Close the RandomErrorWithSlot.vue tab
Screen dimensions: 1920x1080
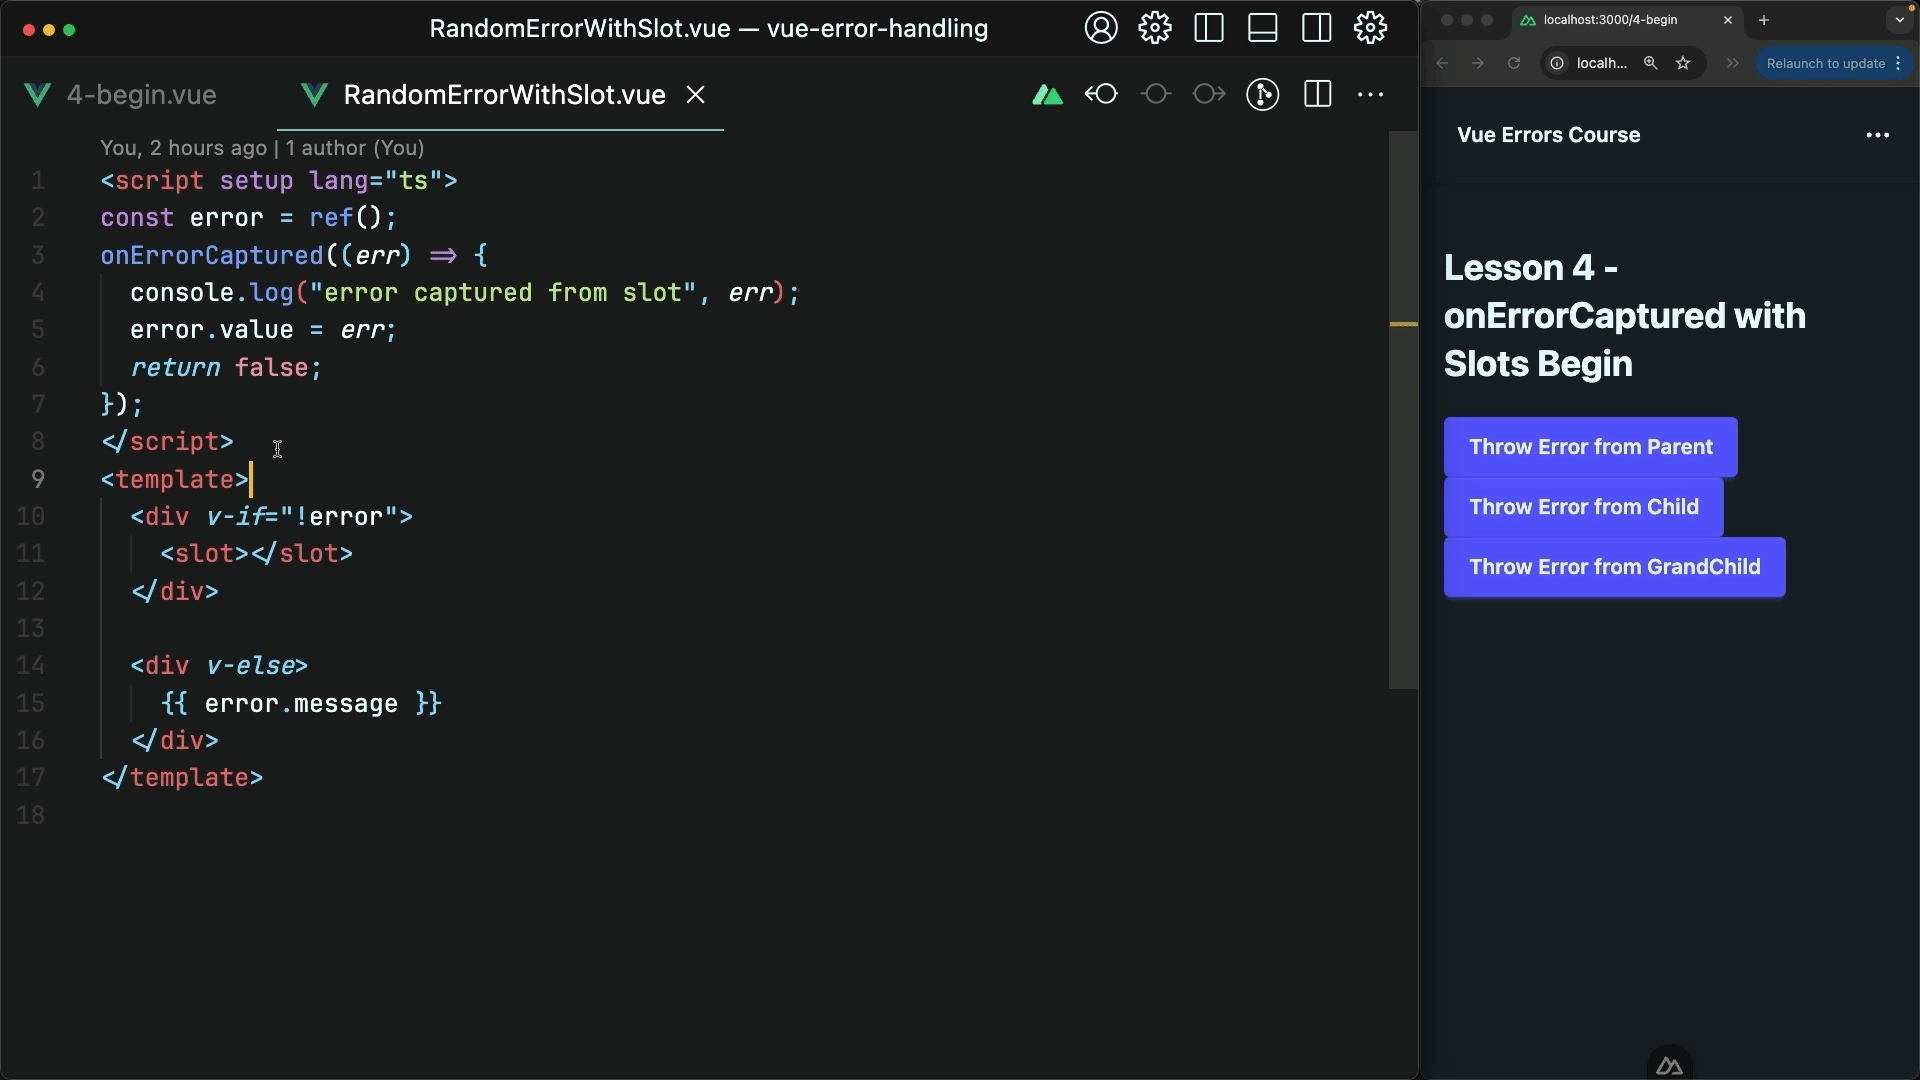pyautogui.click(x=696, y=95)
